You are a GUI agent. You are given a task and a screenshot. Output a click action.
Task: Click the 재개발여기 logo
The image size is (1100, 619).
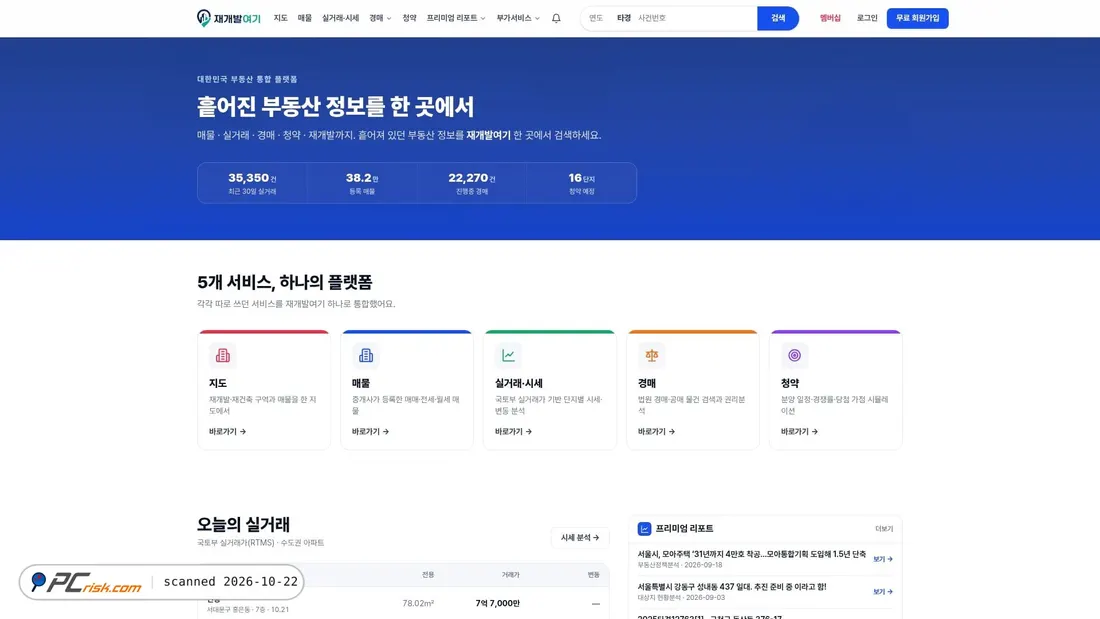(x=229, y=18)
